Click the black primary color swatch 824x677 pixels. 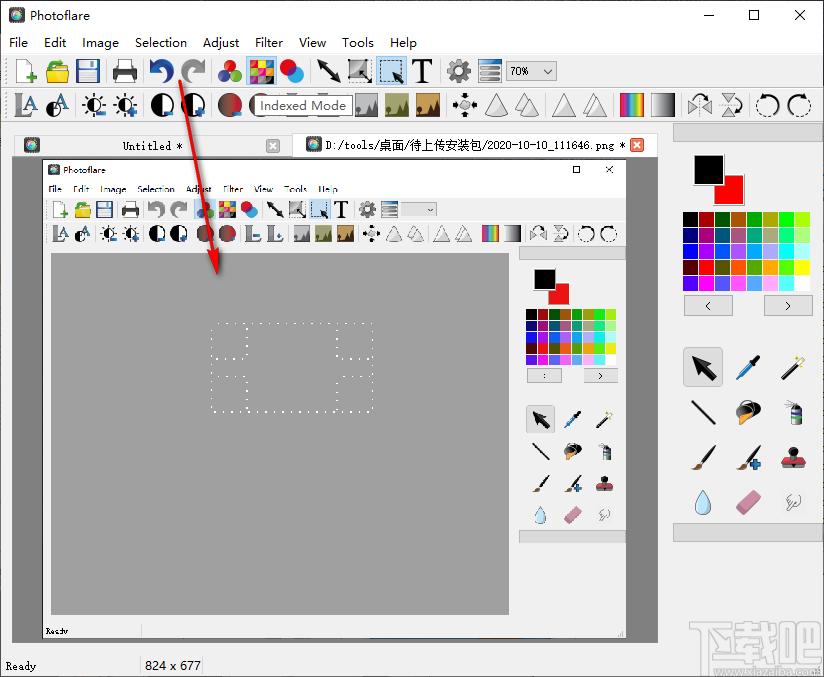(708, 170)
